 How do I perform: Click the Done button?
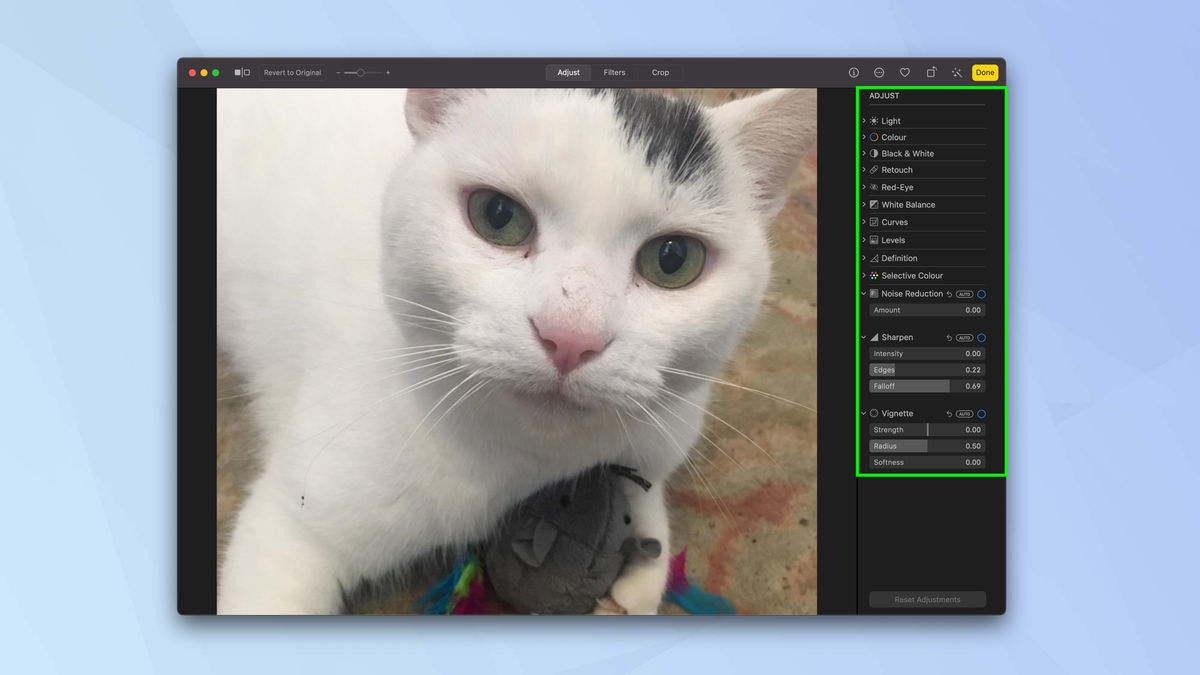click(x=985, y=72)
